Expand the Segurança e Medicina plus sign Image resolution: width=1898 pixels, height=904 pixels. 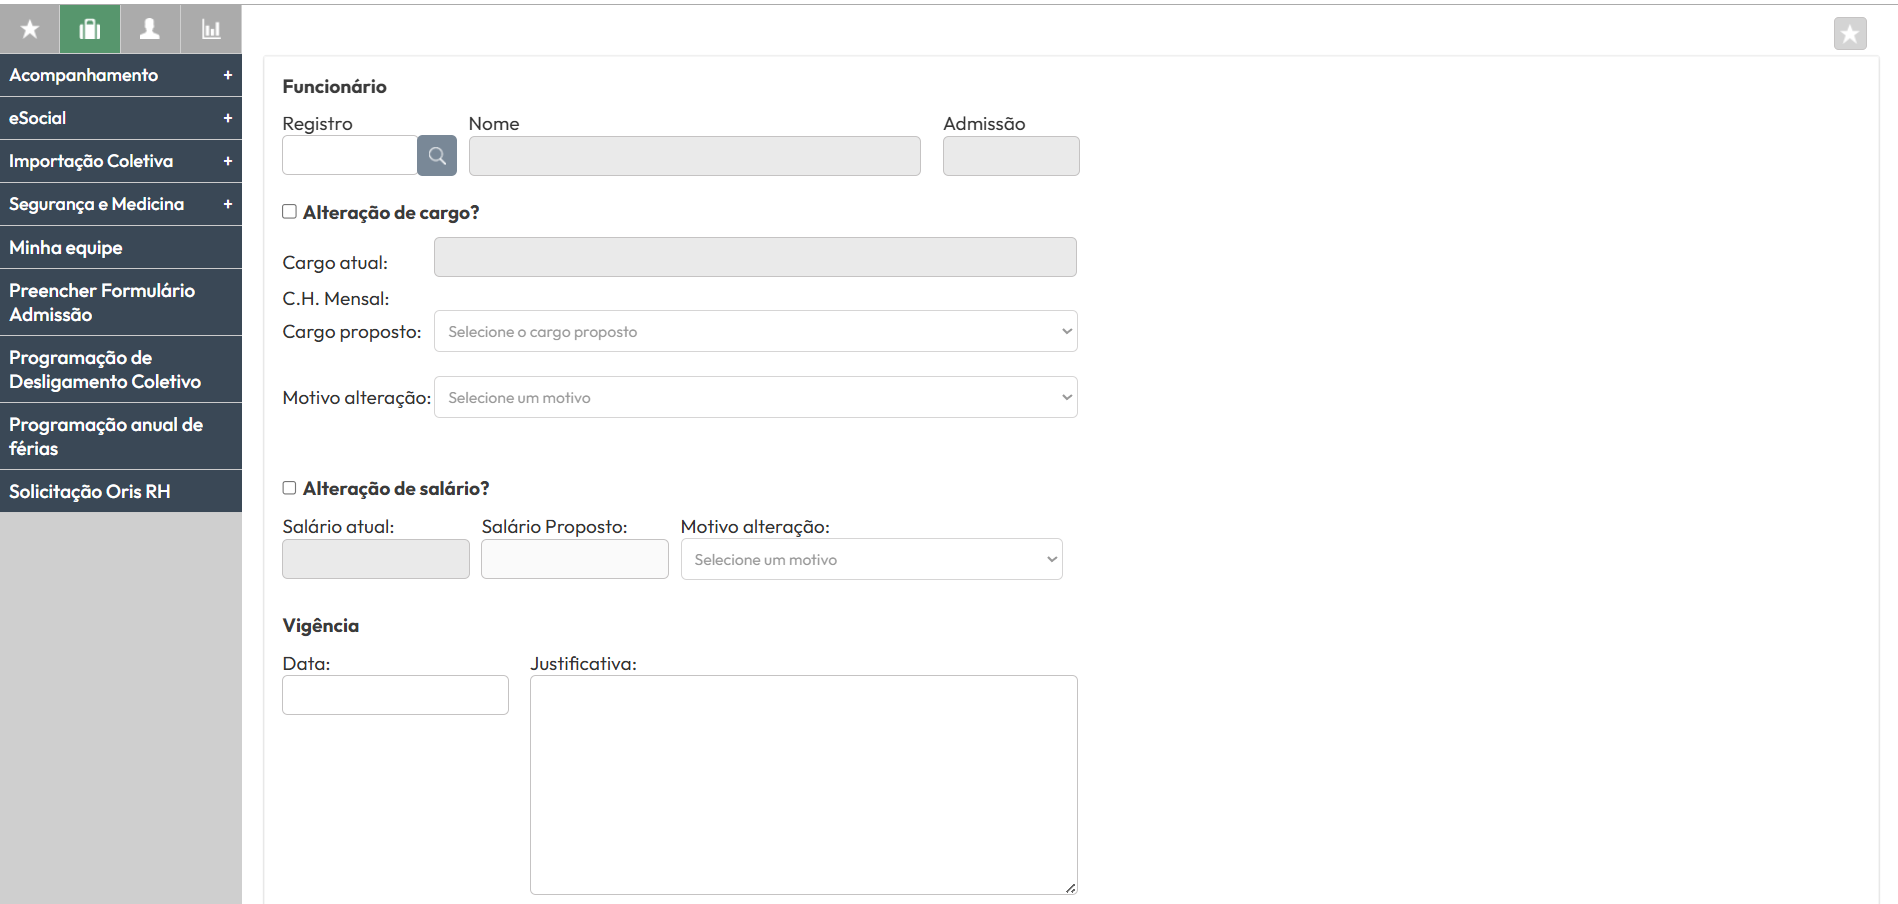point(228,204)
